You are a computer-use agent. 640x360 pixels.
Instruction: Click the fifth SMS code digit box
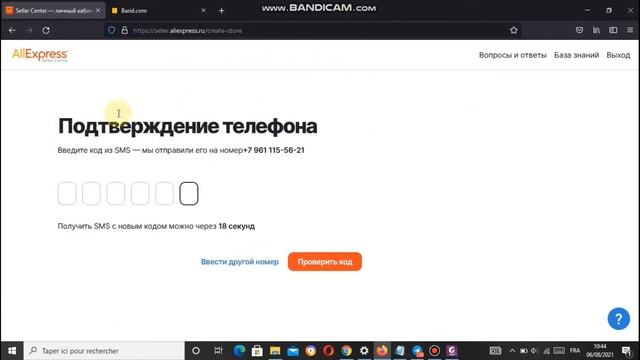pos(164,193)
